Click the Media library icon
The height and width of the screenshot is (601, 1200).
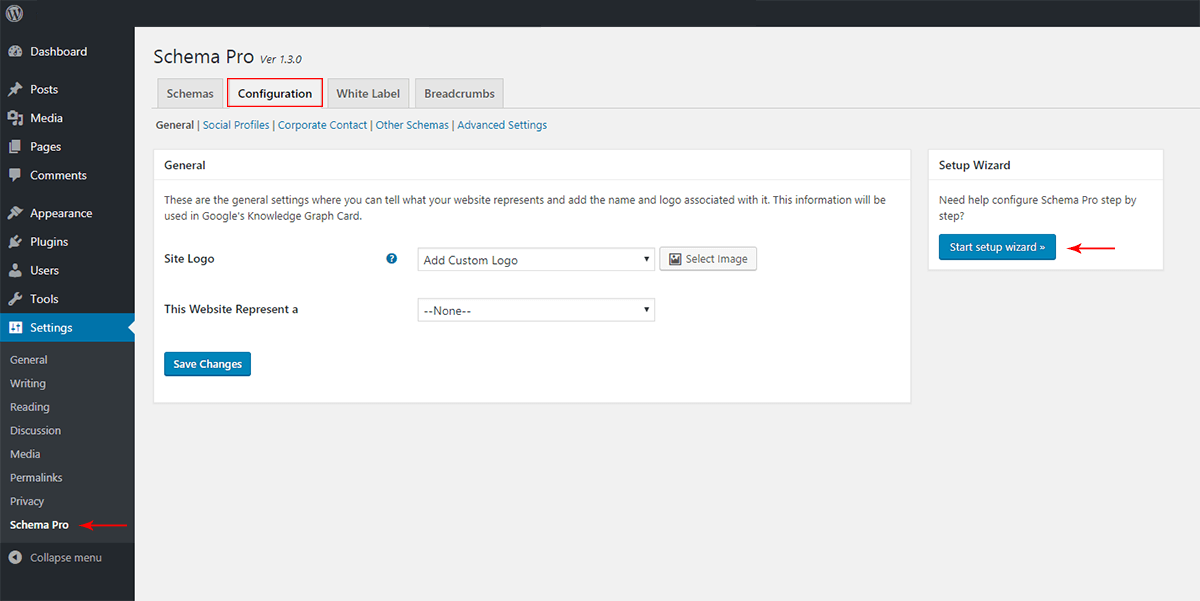(15, 118)
